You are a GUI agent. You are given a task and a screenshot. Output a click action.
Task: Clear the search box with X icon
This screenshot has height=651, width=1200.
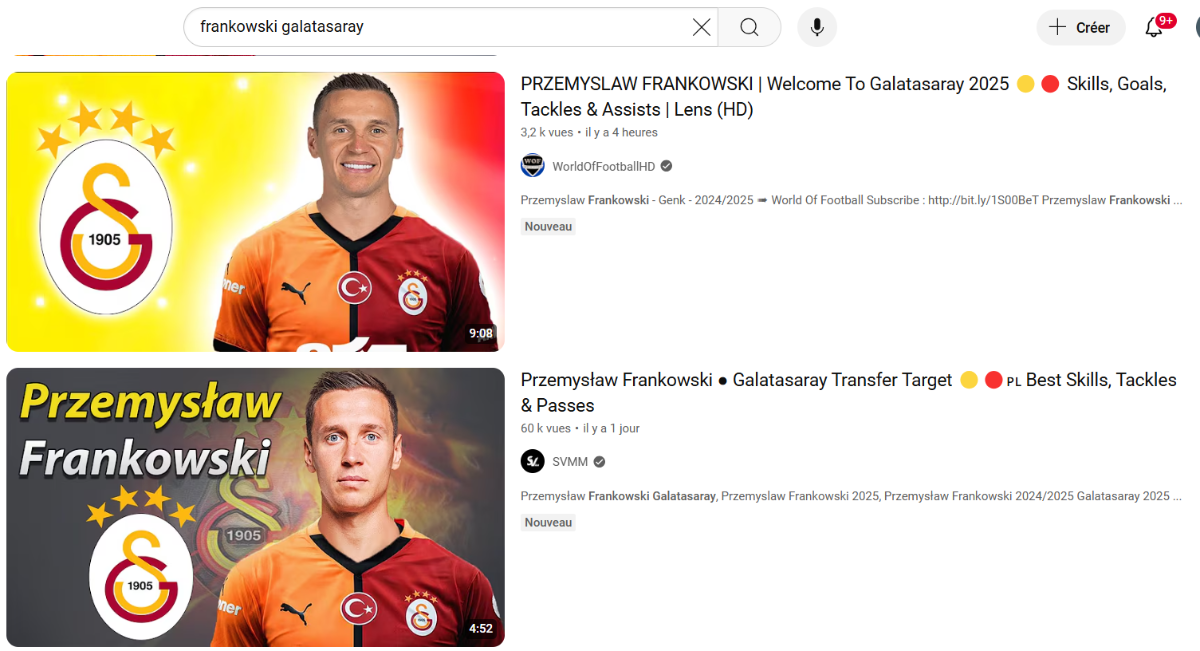click(702, 27)
